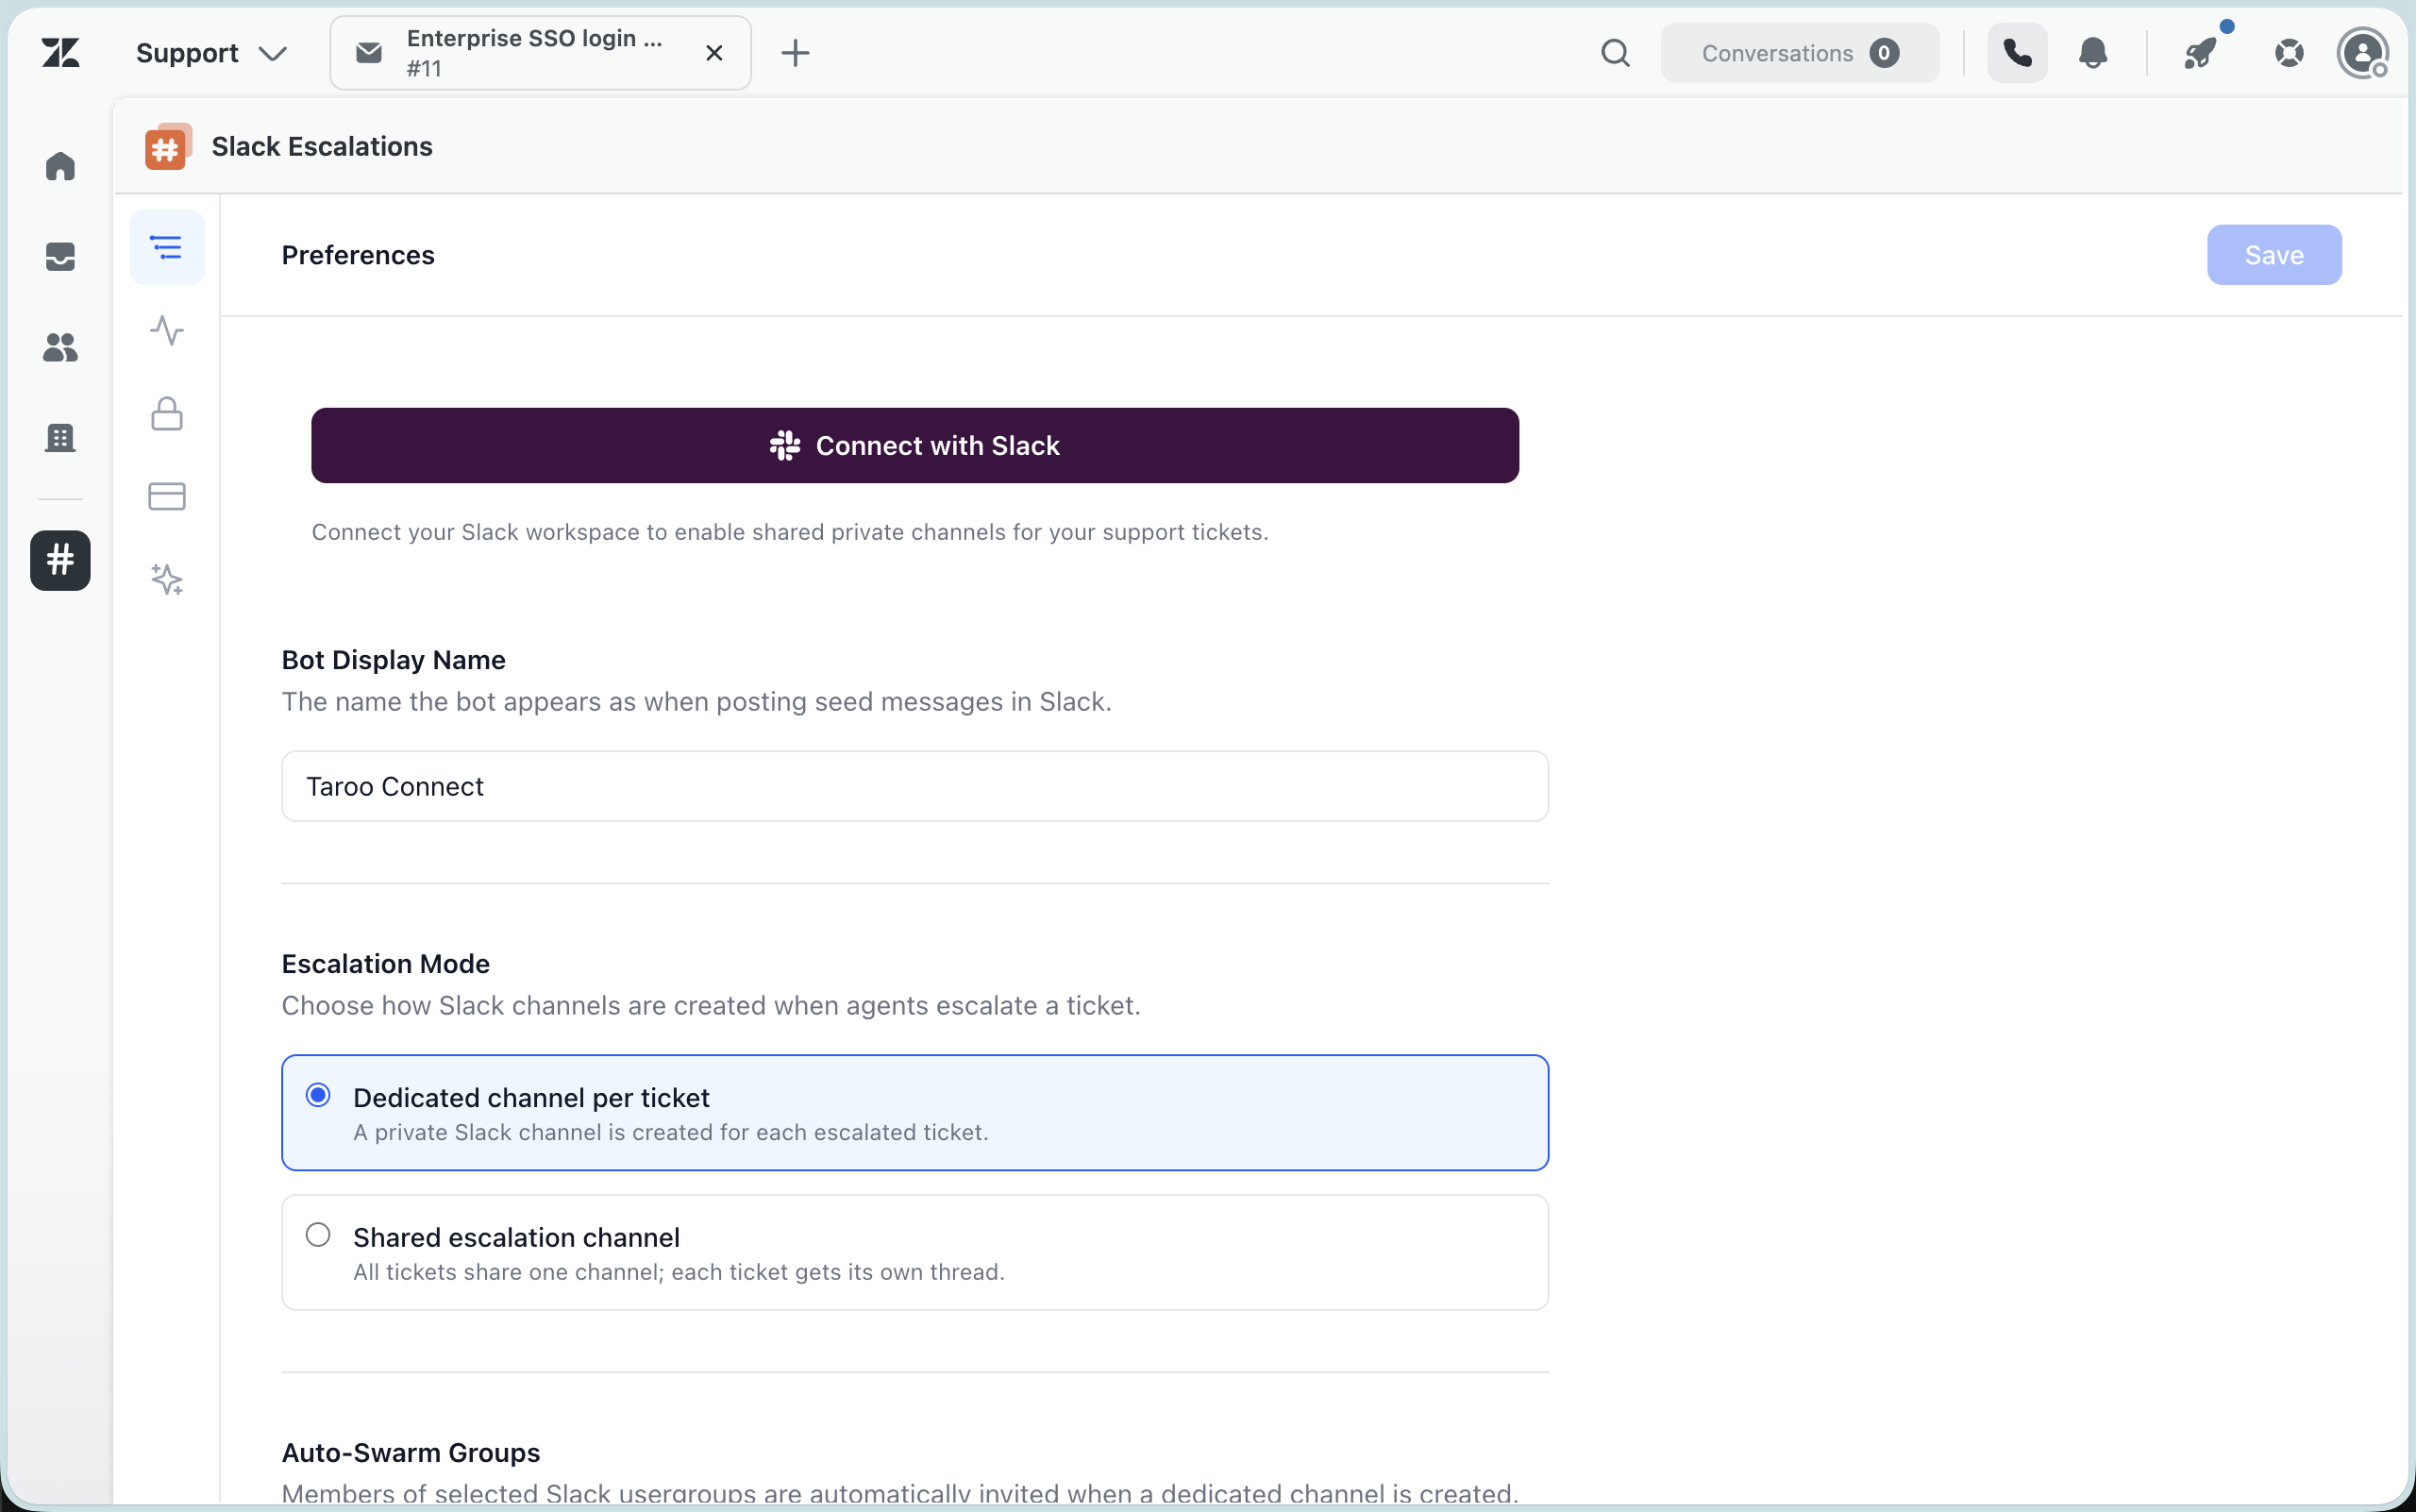This screenshot has height=1512, width=2416.
Task: Click the search magnifier icon
Action: pos(1615,53)
